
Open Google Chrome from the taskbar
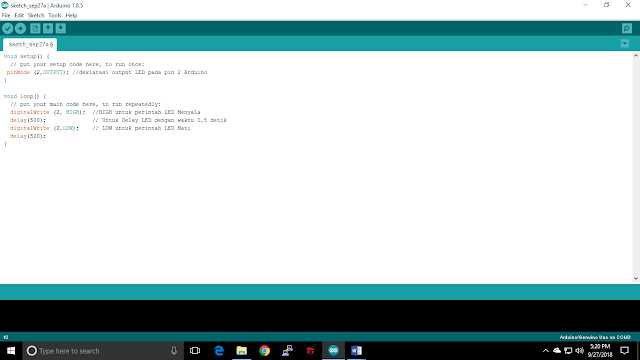pos(264,351)
